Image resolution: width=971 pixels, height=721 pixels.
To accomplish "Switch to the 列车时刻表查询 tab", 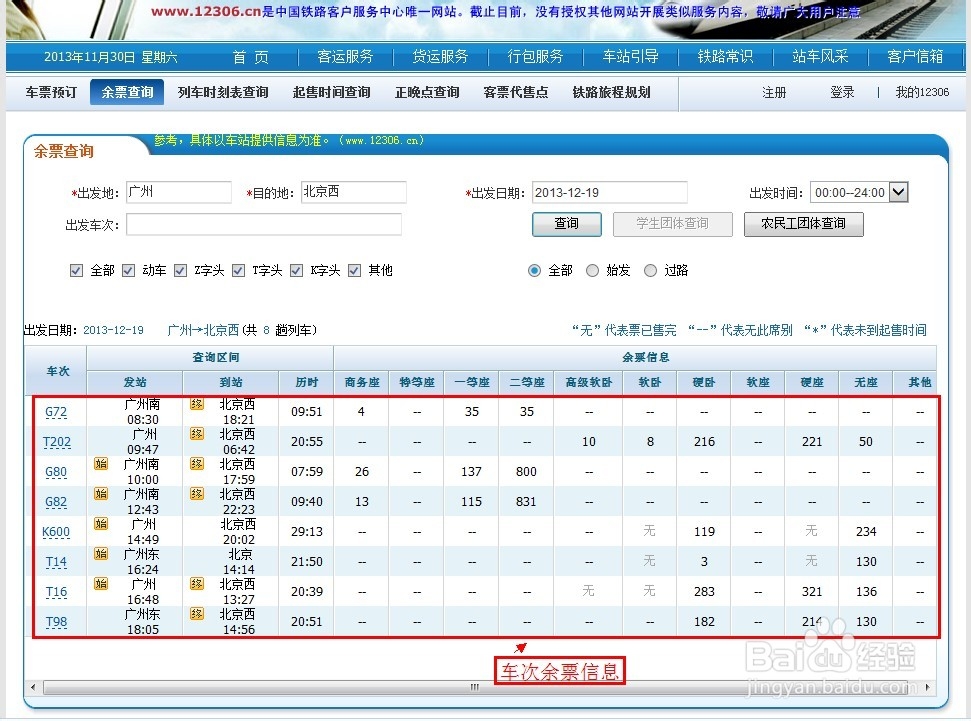I will 223,92.
